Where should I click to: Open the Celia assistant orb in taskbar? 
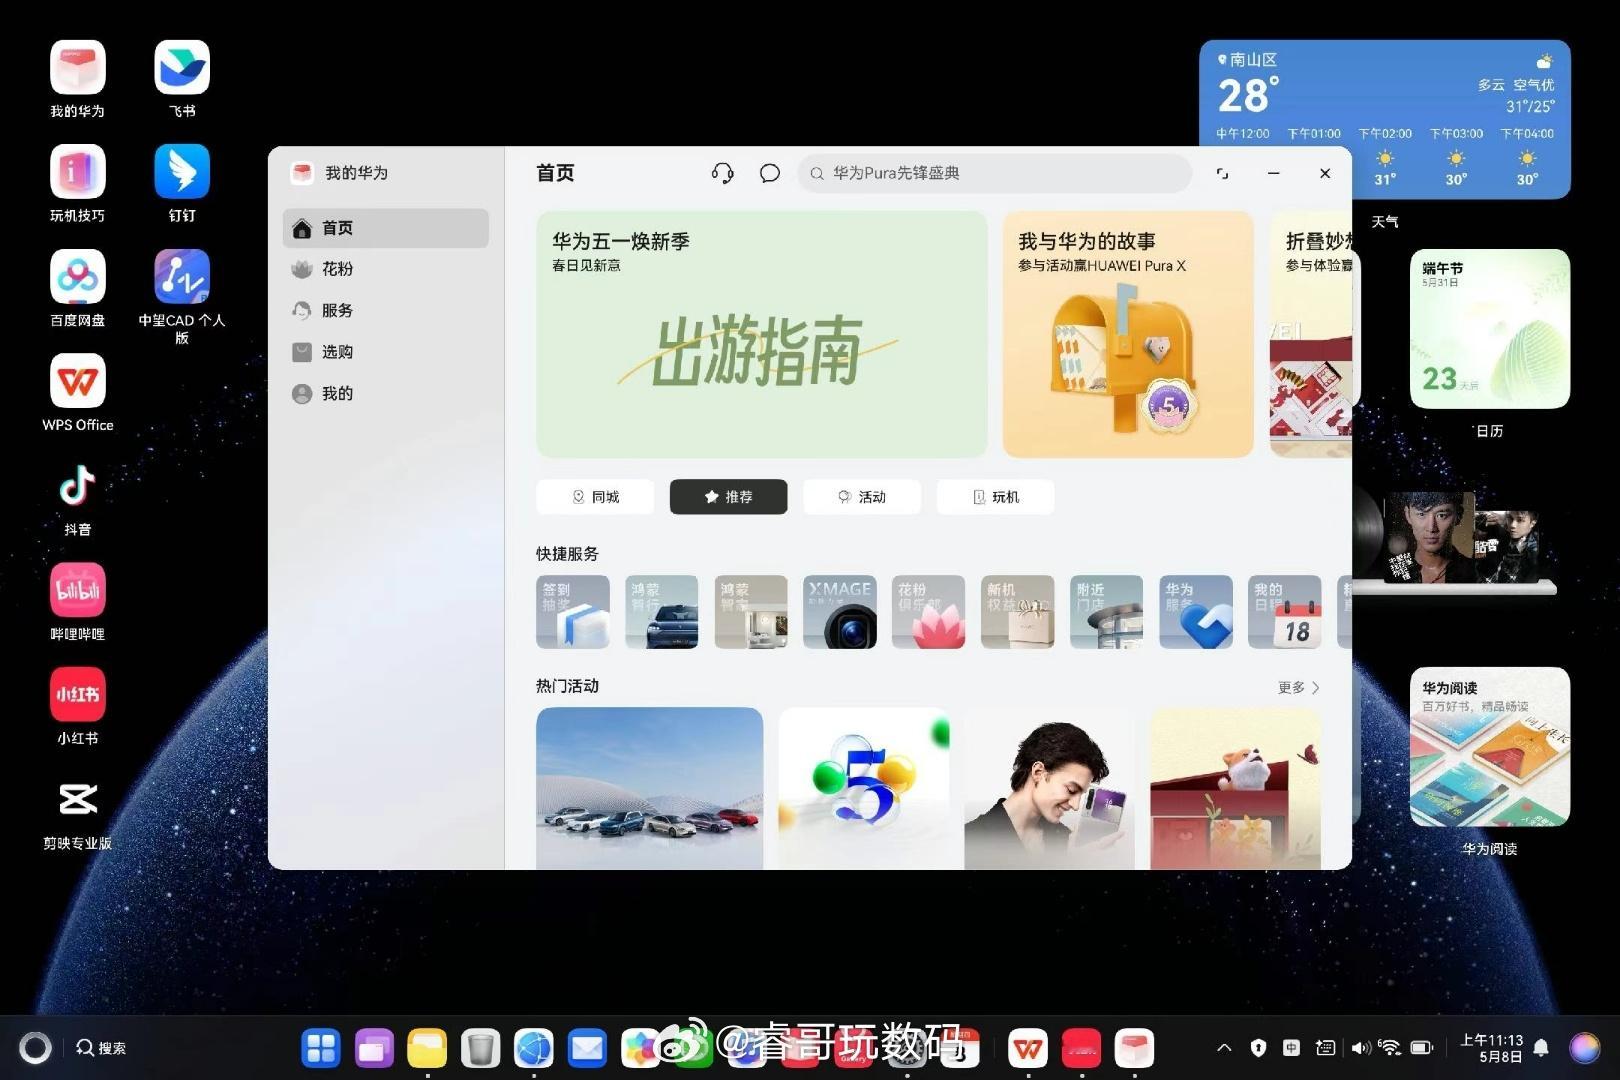click(1585, 1048)
